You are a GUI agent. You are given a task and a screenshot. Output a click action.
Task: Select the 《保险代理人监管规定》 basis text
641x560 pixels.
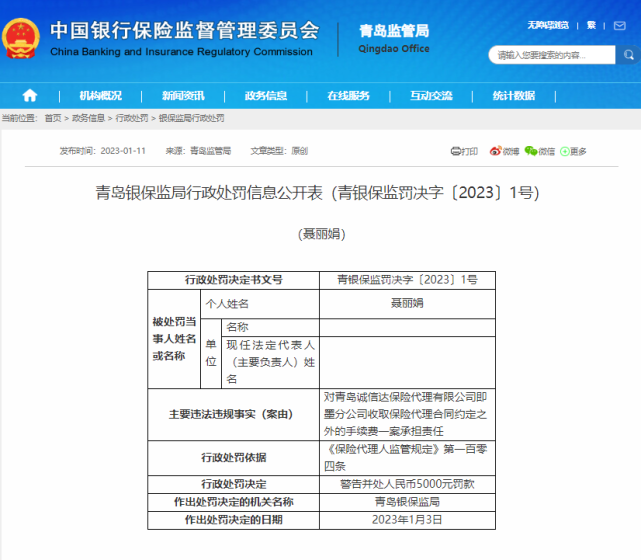[407, 458]
